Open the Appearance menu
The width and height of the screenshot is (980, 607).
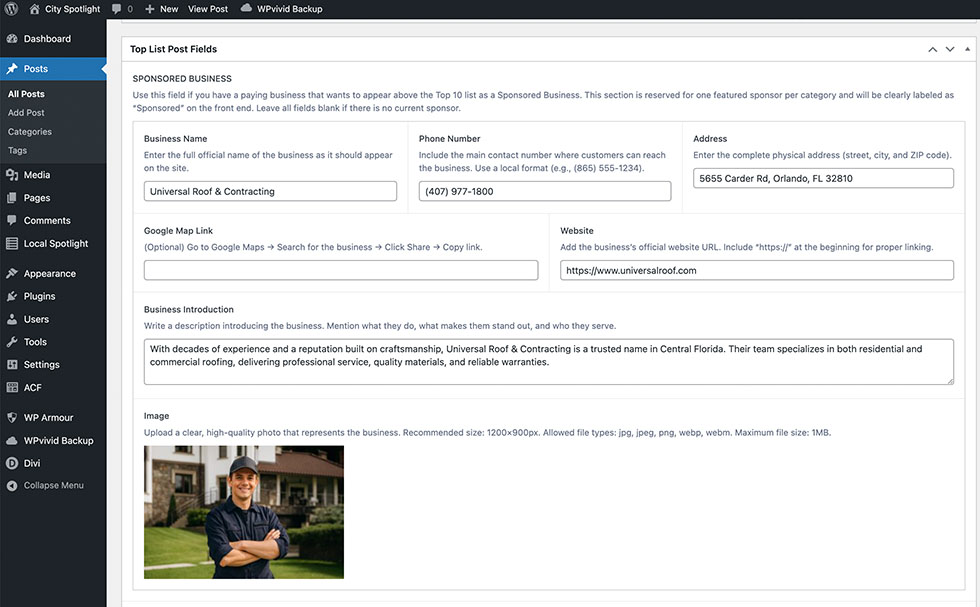(x=49, y=274)
